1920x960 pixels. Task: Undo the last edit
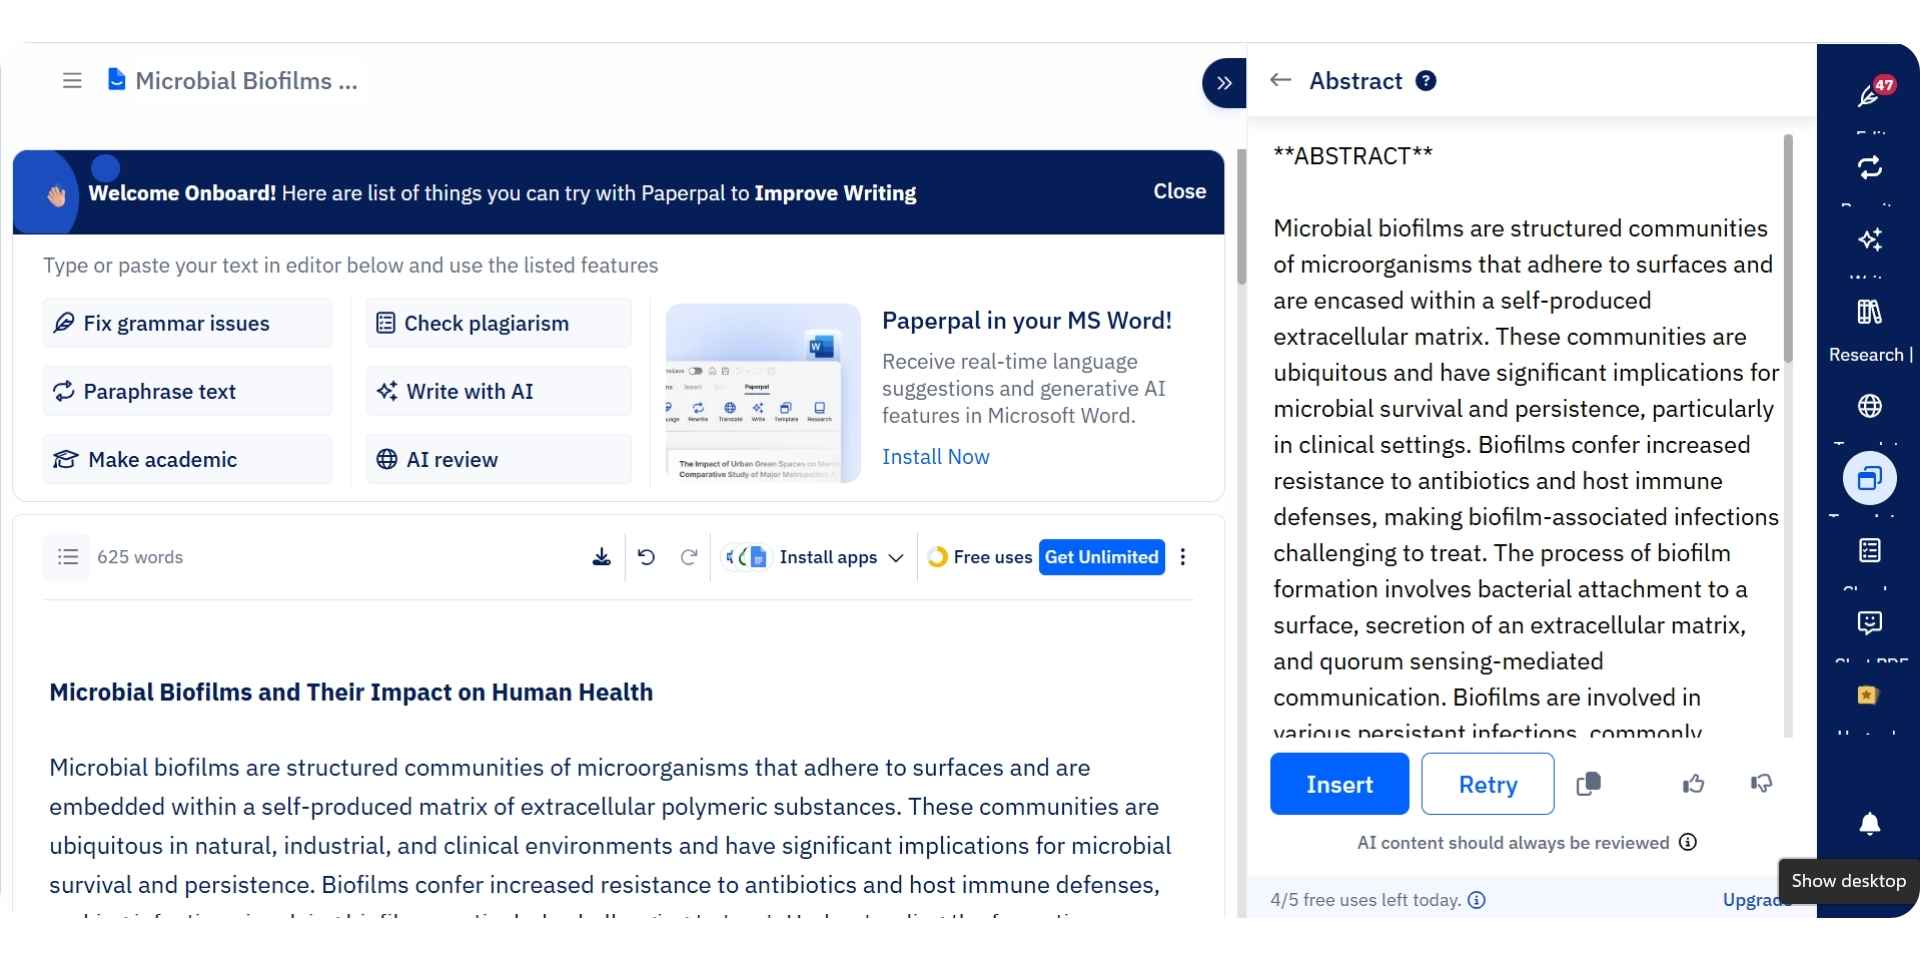click(x=646, y=557)
